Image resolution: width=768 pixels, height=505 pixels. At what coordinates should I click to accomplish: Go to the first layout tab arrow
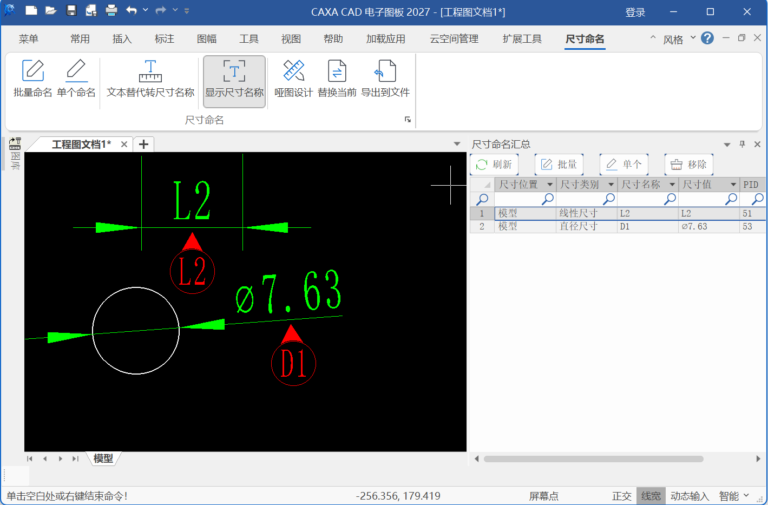coord(30,459)
